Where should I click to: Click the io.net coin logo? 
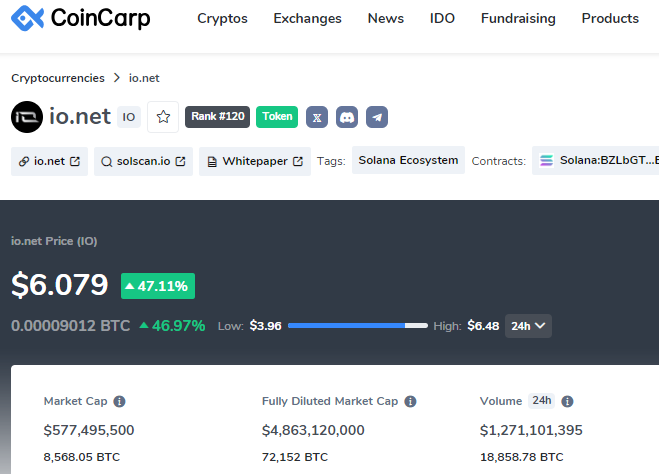click(27, 117)
